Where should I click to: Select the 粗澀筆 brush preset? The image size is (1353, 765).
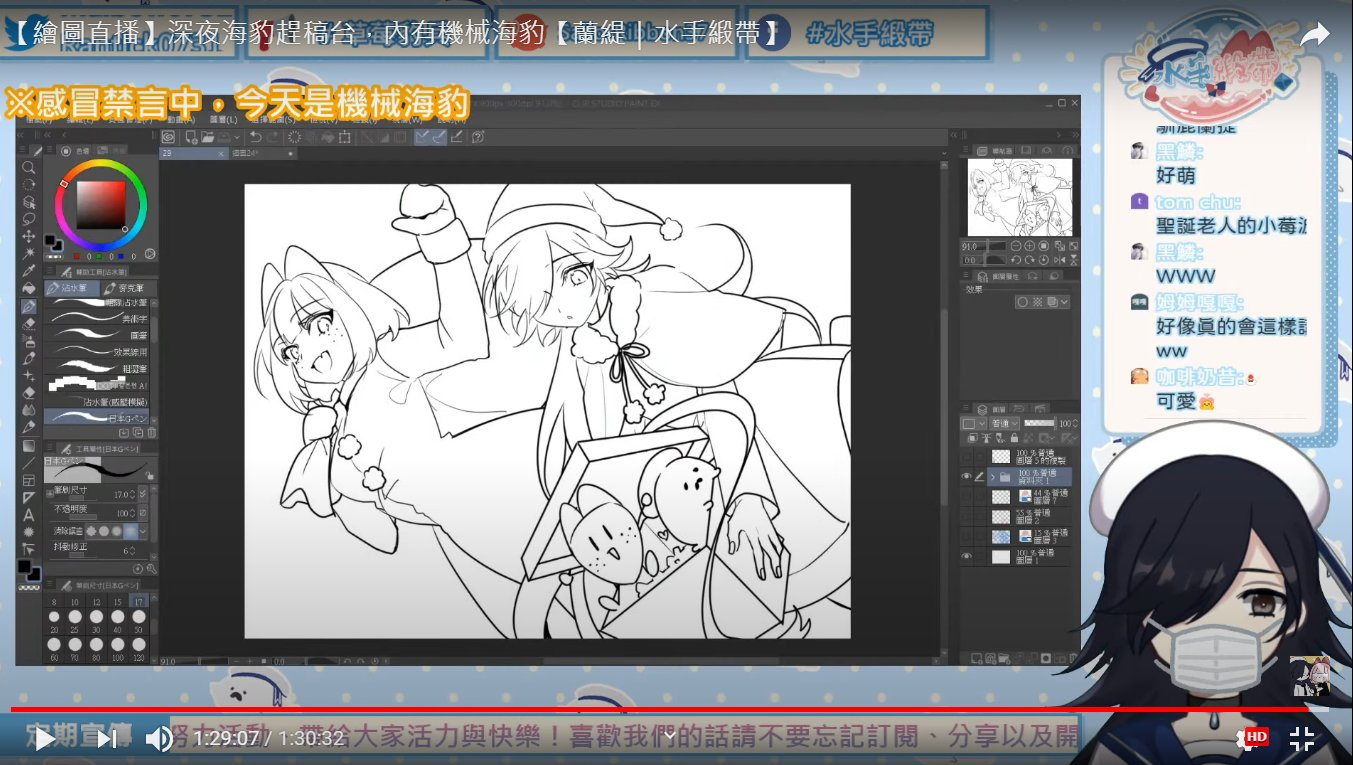(x=94, y=367)
